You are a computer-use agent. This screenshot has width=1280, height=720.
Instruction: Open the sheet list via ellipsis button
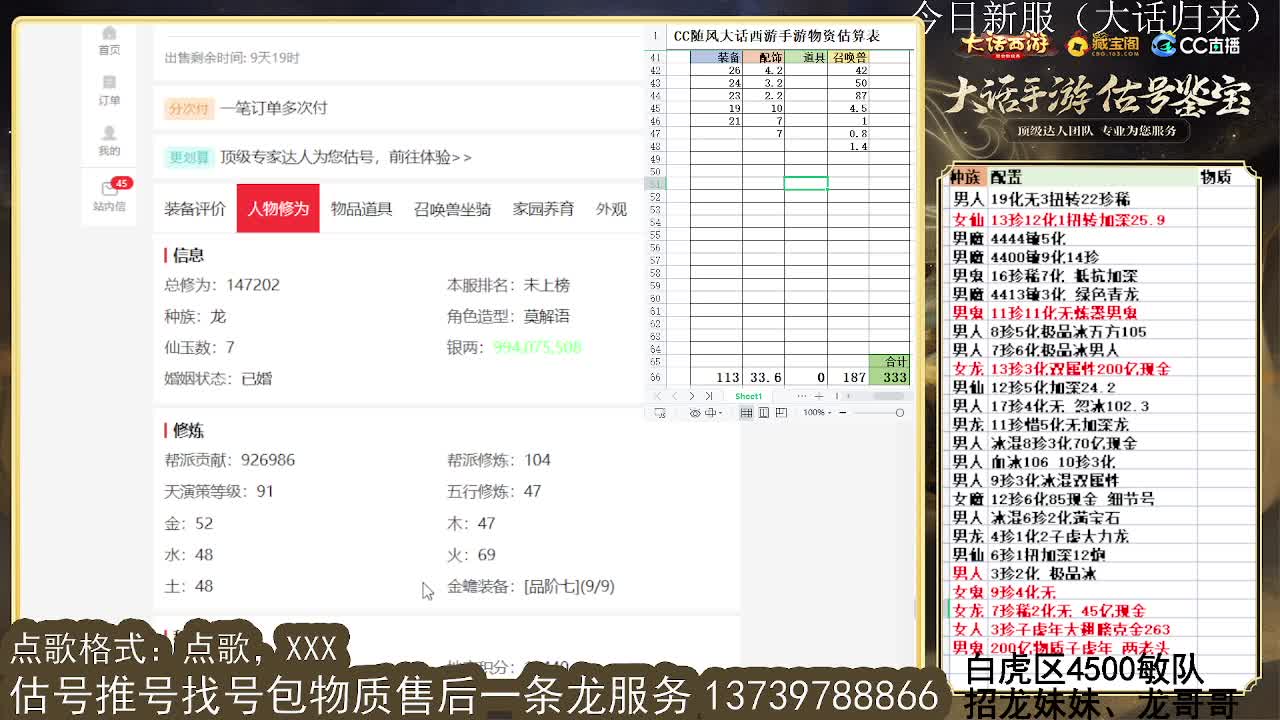pos(802,396)
